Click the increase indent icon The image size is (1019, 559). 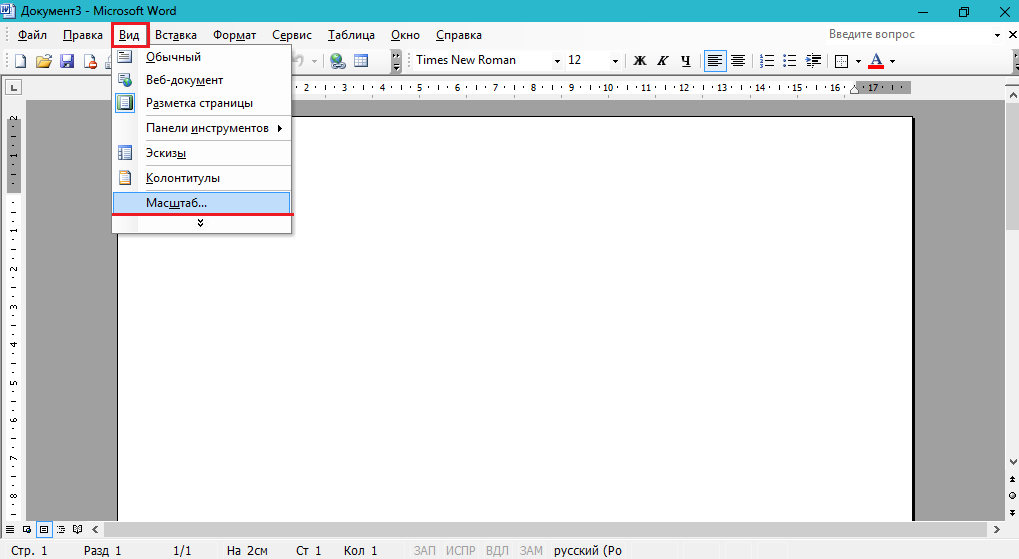click(812, 61)
